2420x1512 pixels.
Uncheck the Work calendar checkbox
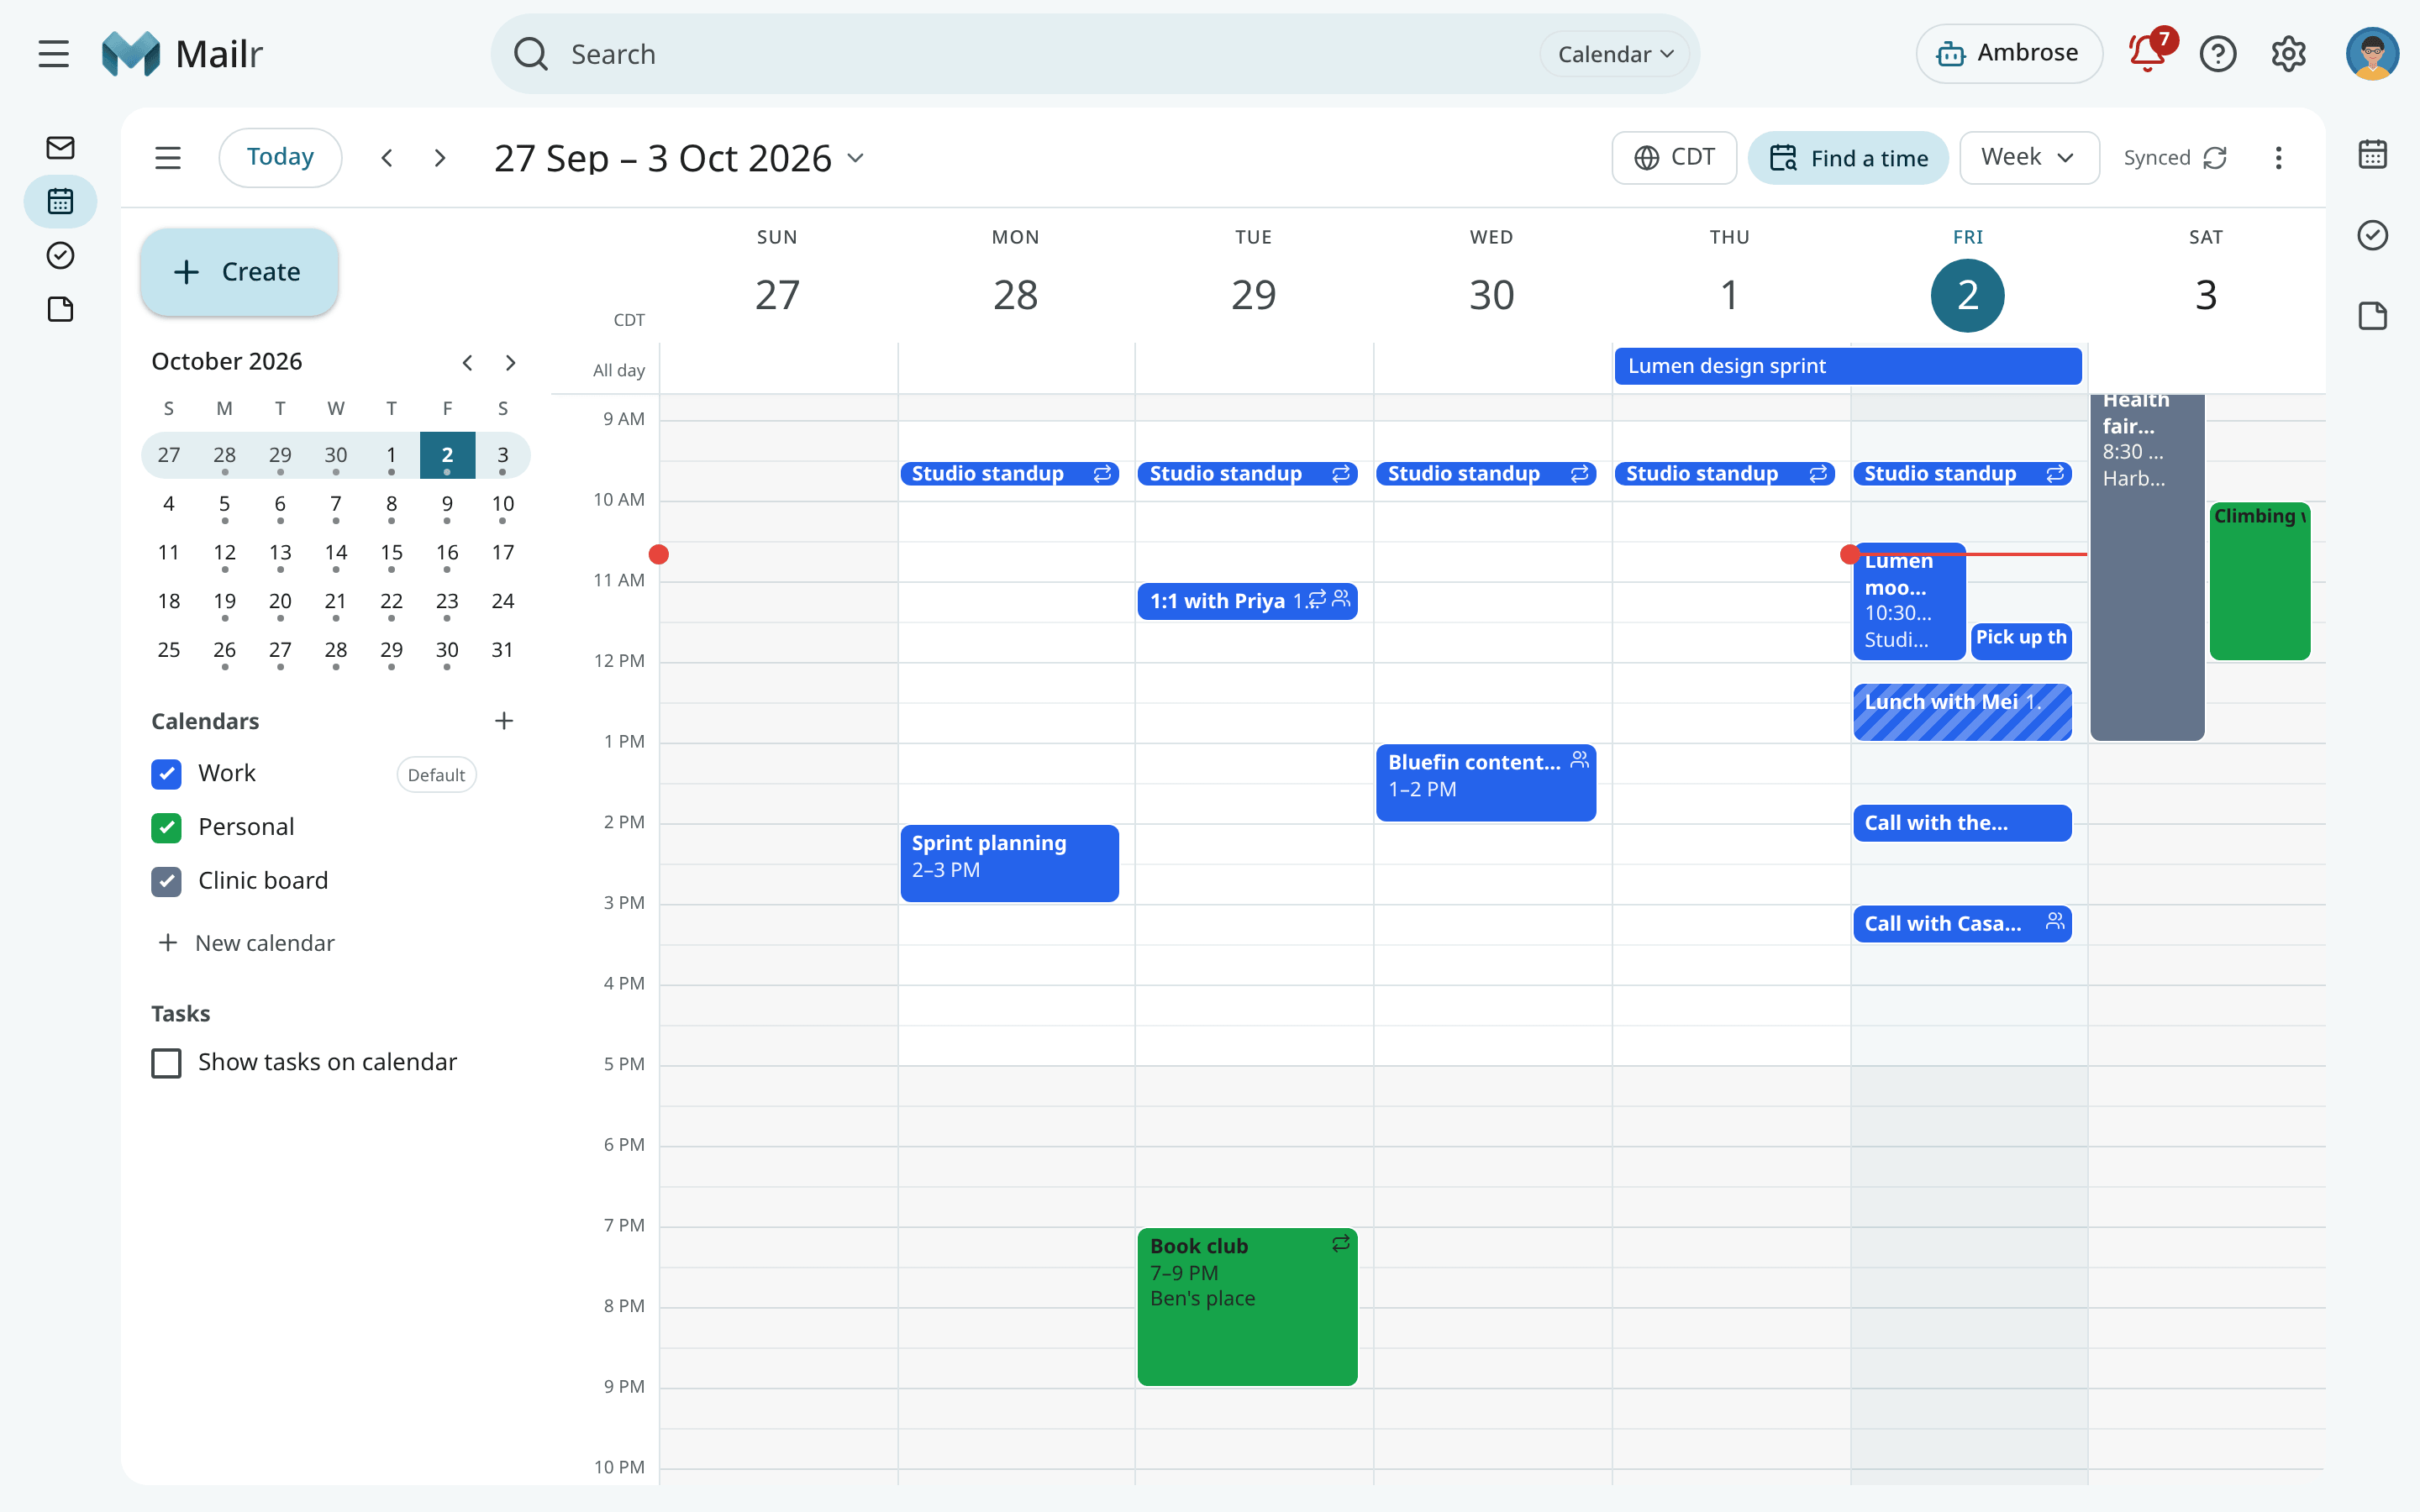[x=166, y=774]
